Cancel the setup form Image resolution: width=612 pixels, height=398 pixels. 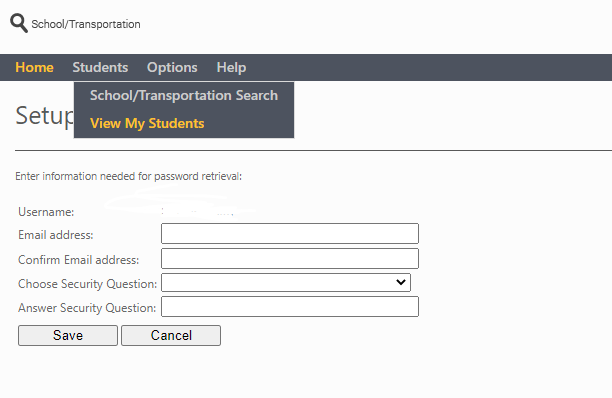(171, 336)
